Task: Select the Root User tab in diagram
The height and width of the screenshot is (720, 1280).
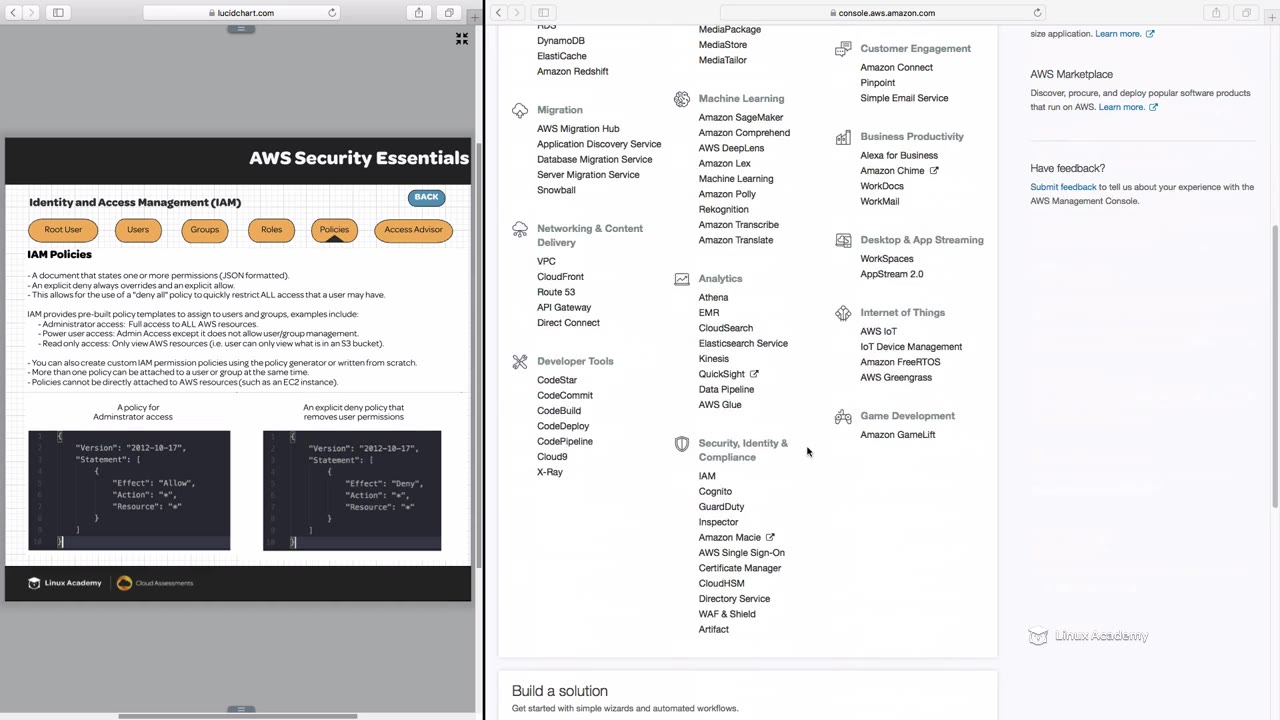Action: [x=63, y=230]
